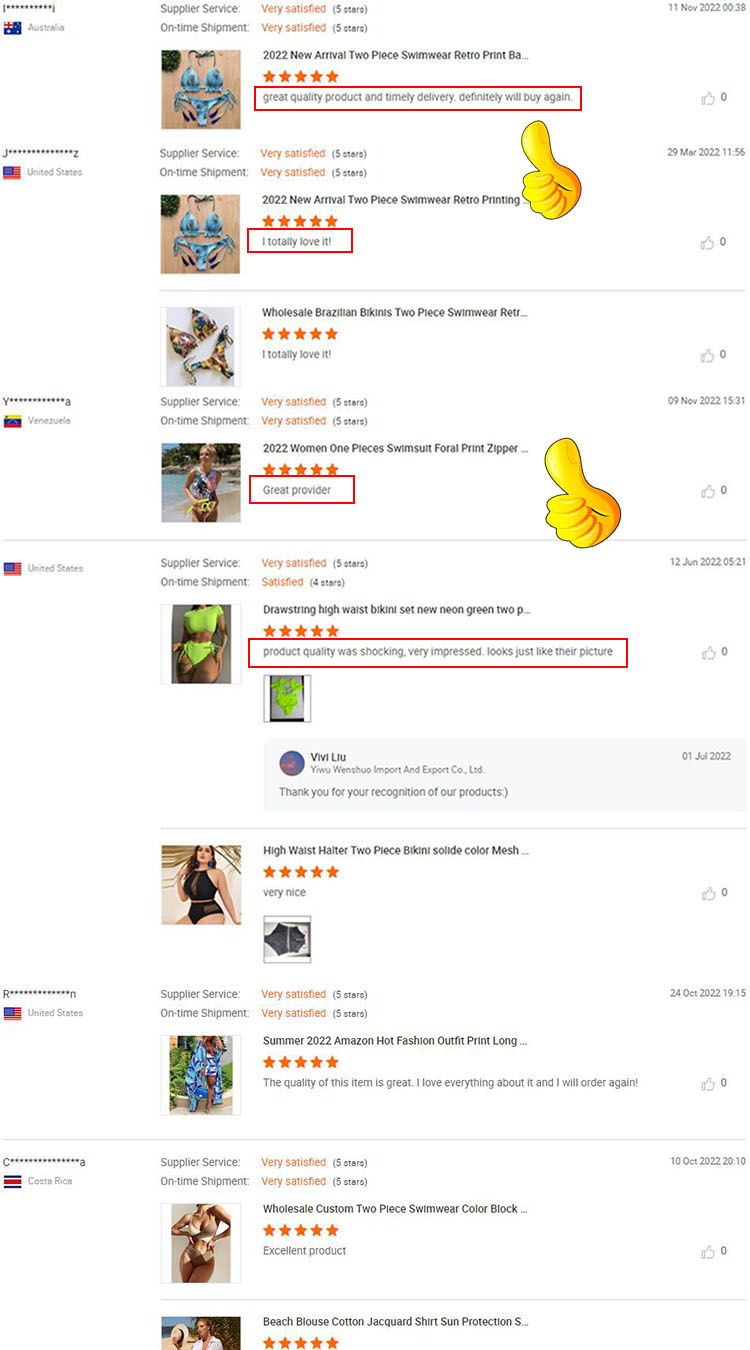Like the 'great quality product and timely delivery' review
Screen dimensions: 750x1350
tap(708, 98)
